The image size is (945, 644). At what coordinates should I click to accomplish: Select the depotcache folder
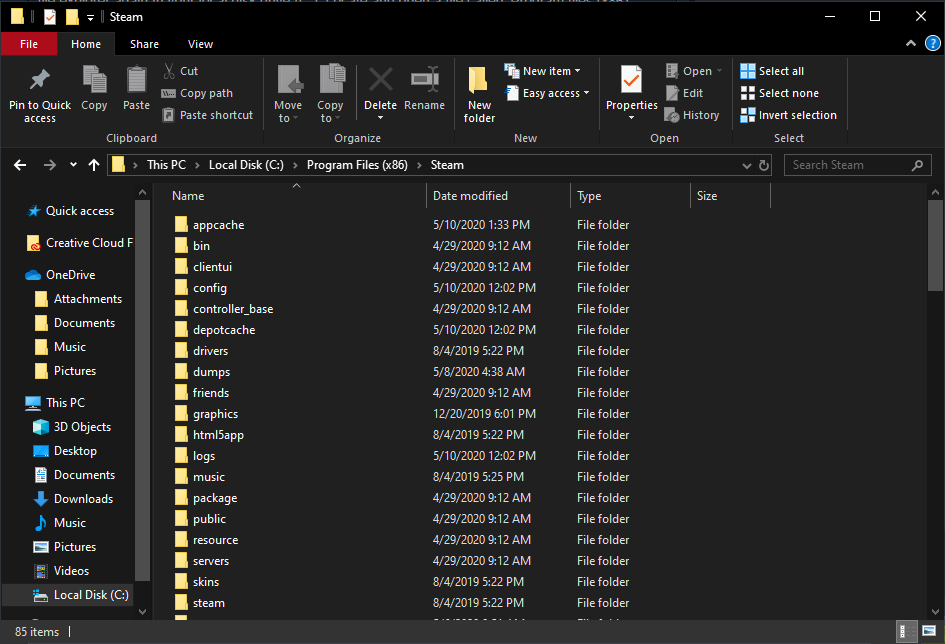[x=224, y=330]
